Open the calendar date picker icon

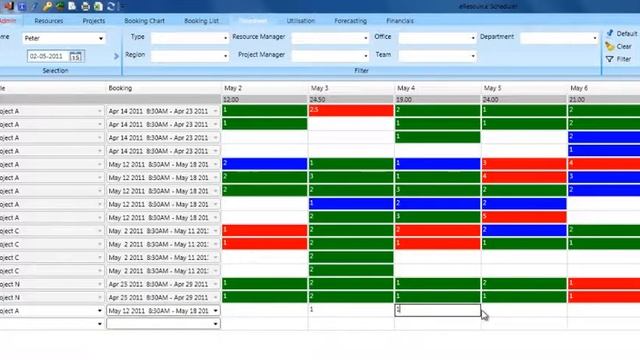click(76, 56)
